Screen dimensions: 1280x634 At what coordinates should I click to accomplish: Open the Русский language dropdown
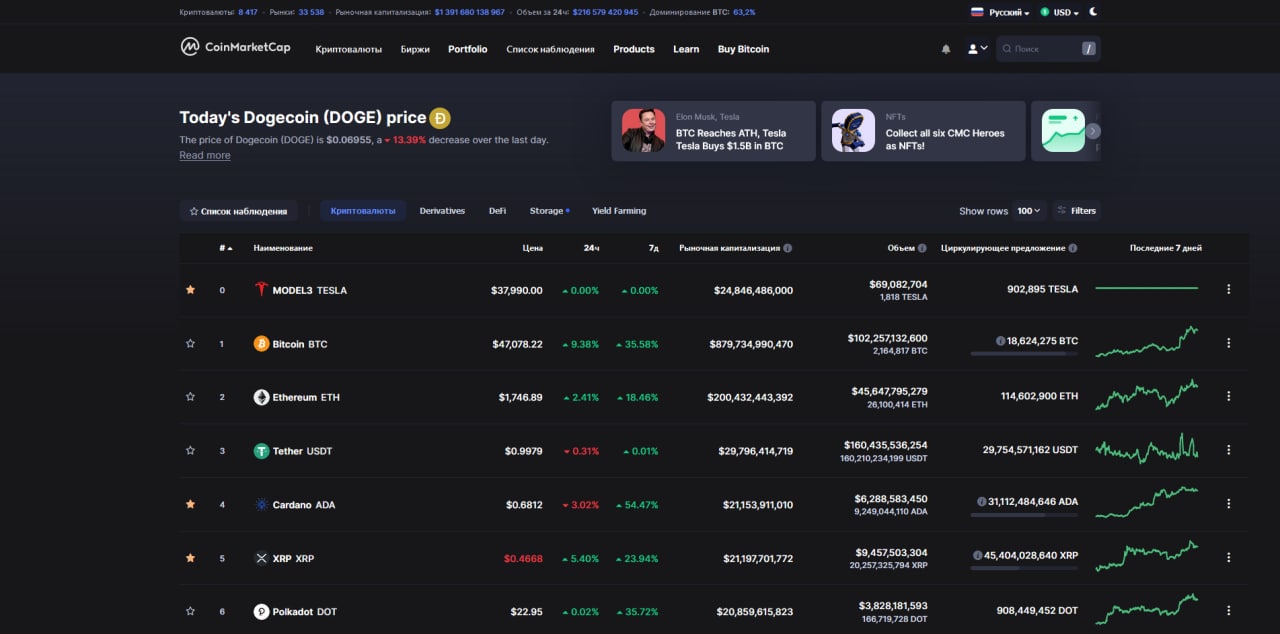coord(1000,12)
